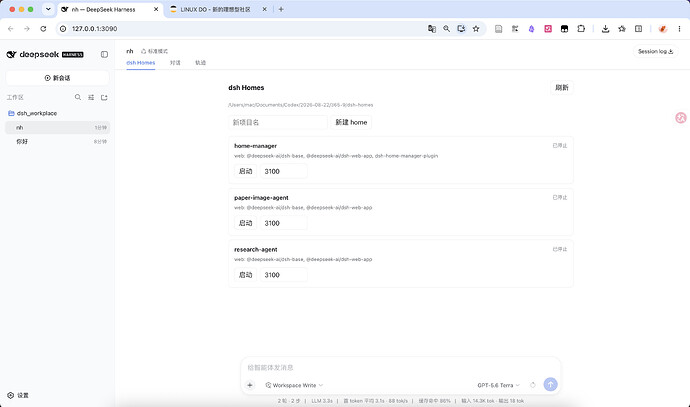
Task: Click the research-agent title
Action: click(256, 249)
